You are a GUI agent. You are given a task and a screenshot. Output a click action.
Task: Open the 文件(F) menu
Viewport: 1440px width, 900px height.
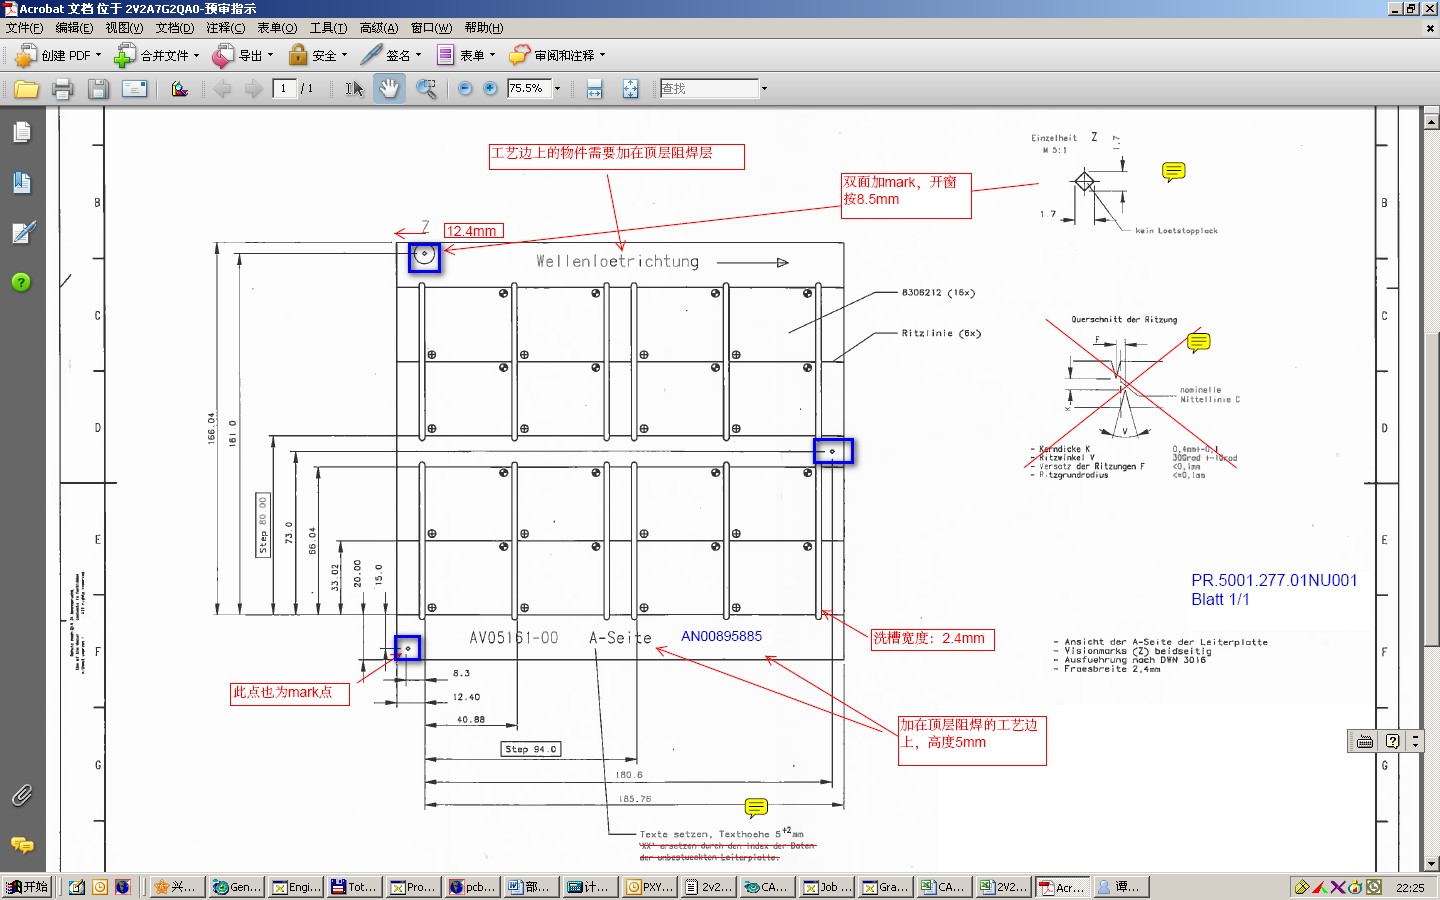pyautogui.click(x=24, y=28)
